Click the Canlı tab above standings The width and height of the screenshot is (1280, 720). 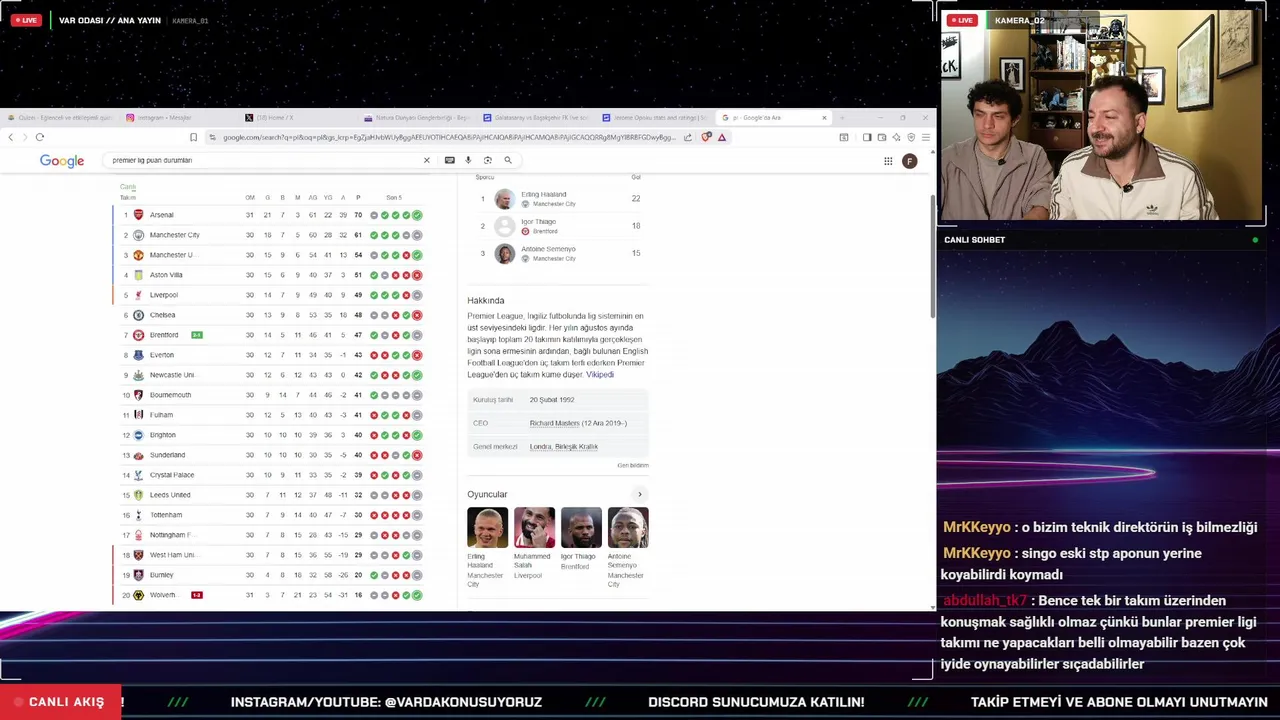coord(128,187)
